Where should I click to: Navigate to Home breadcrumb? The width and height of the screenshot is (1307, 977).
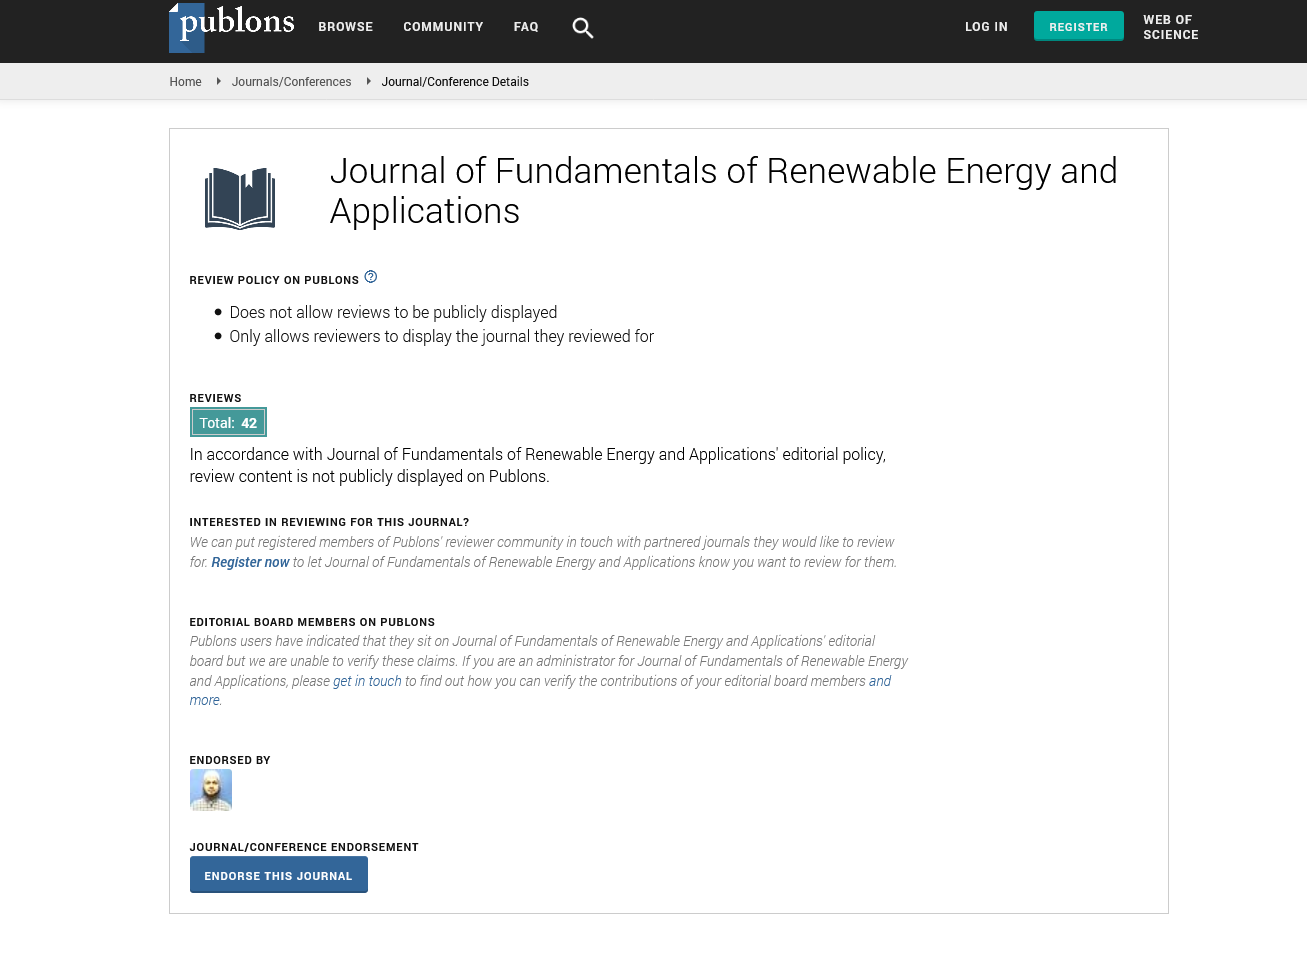pos(185,82)
